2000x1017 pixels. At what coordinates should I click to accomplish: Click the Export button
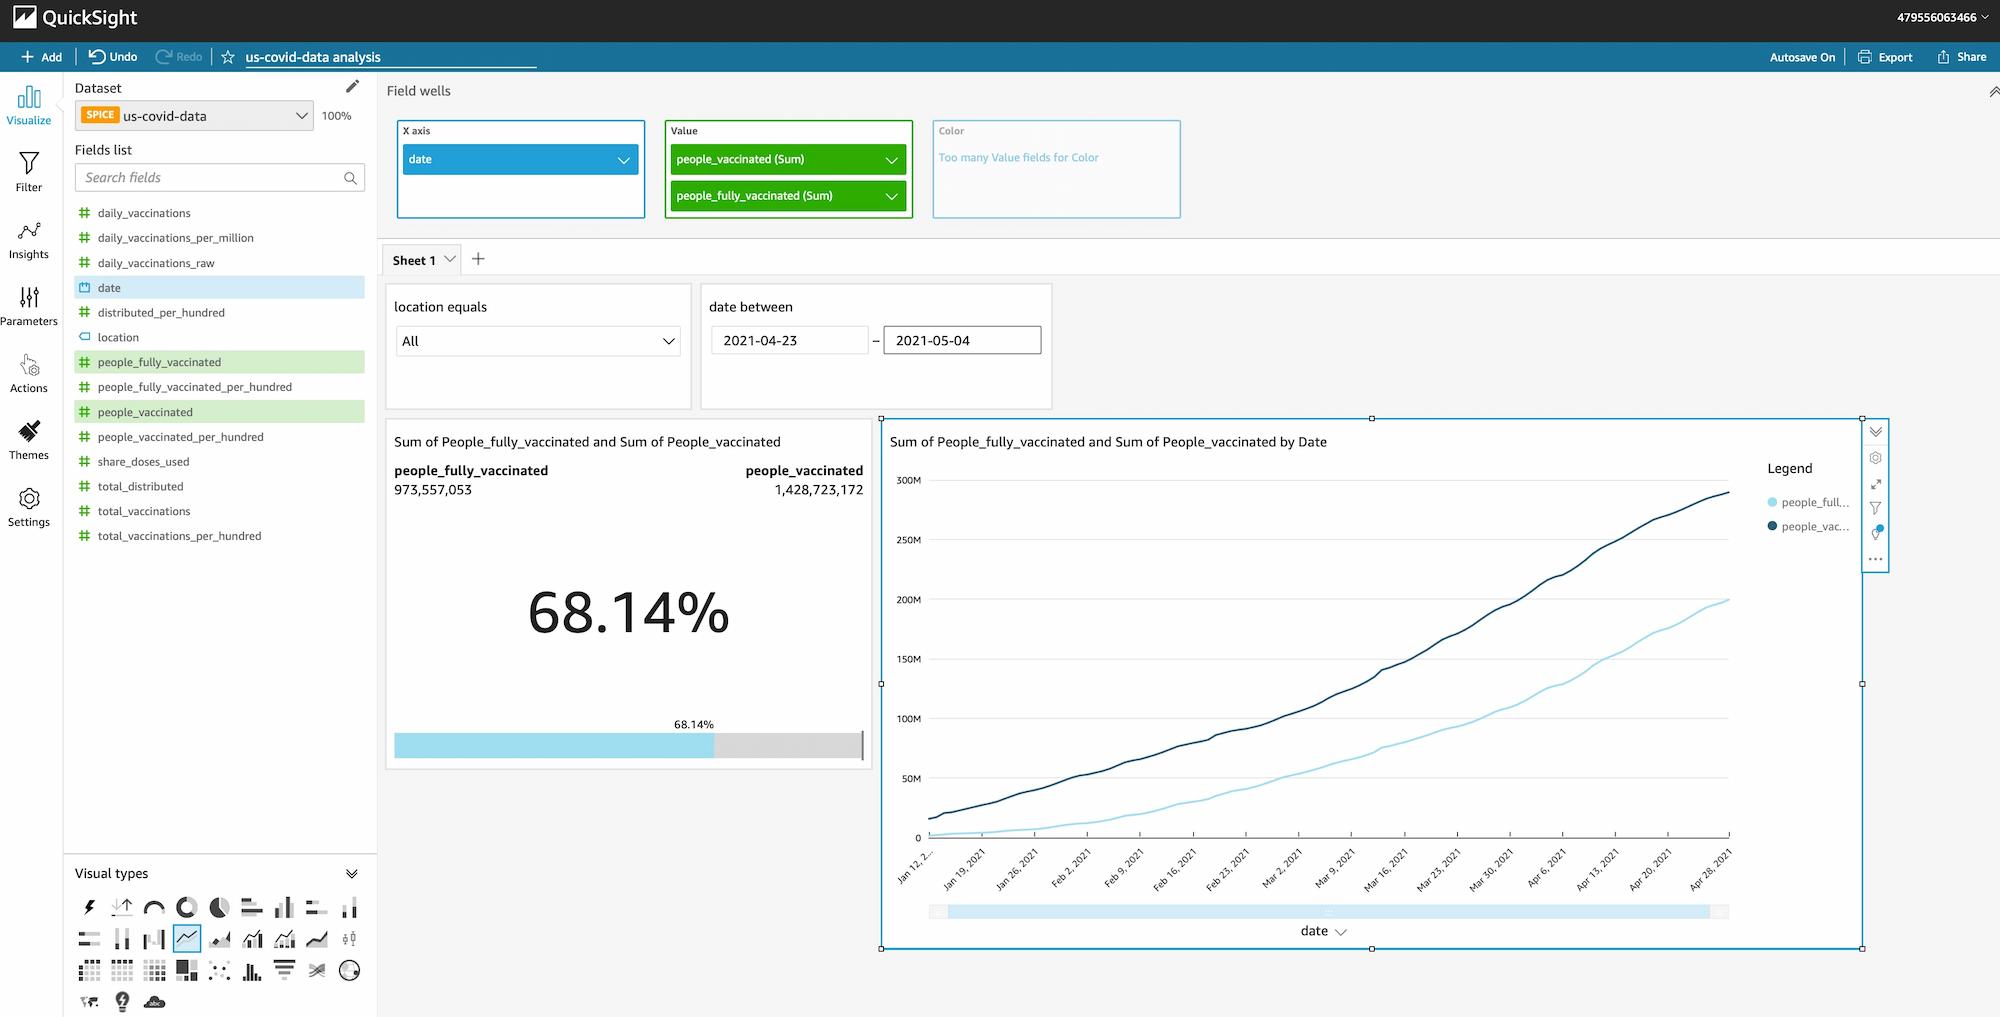click(1885, 57)
